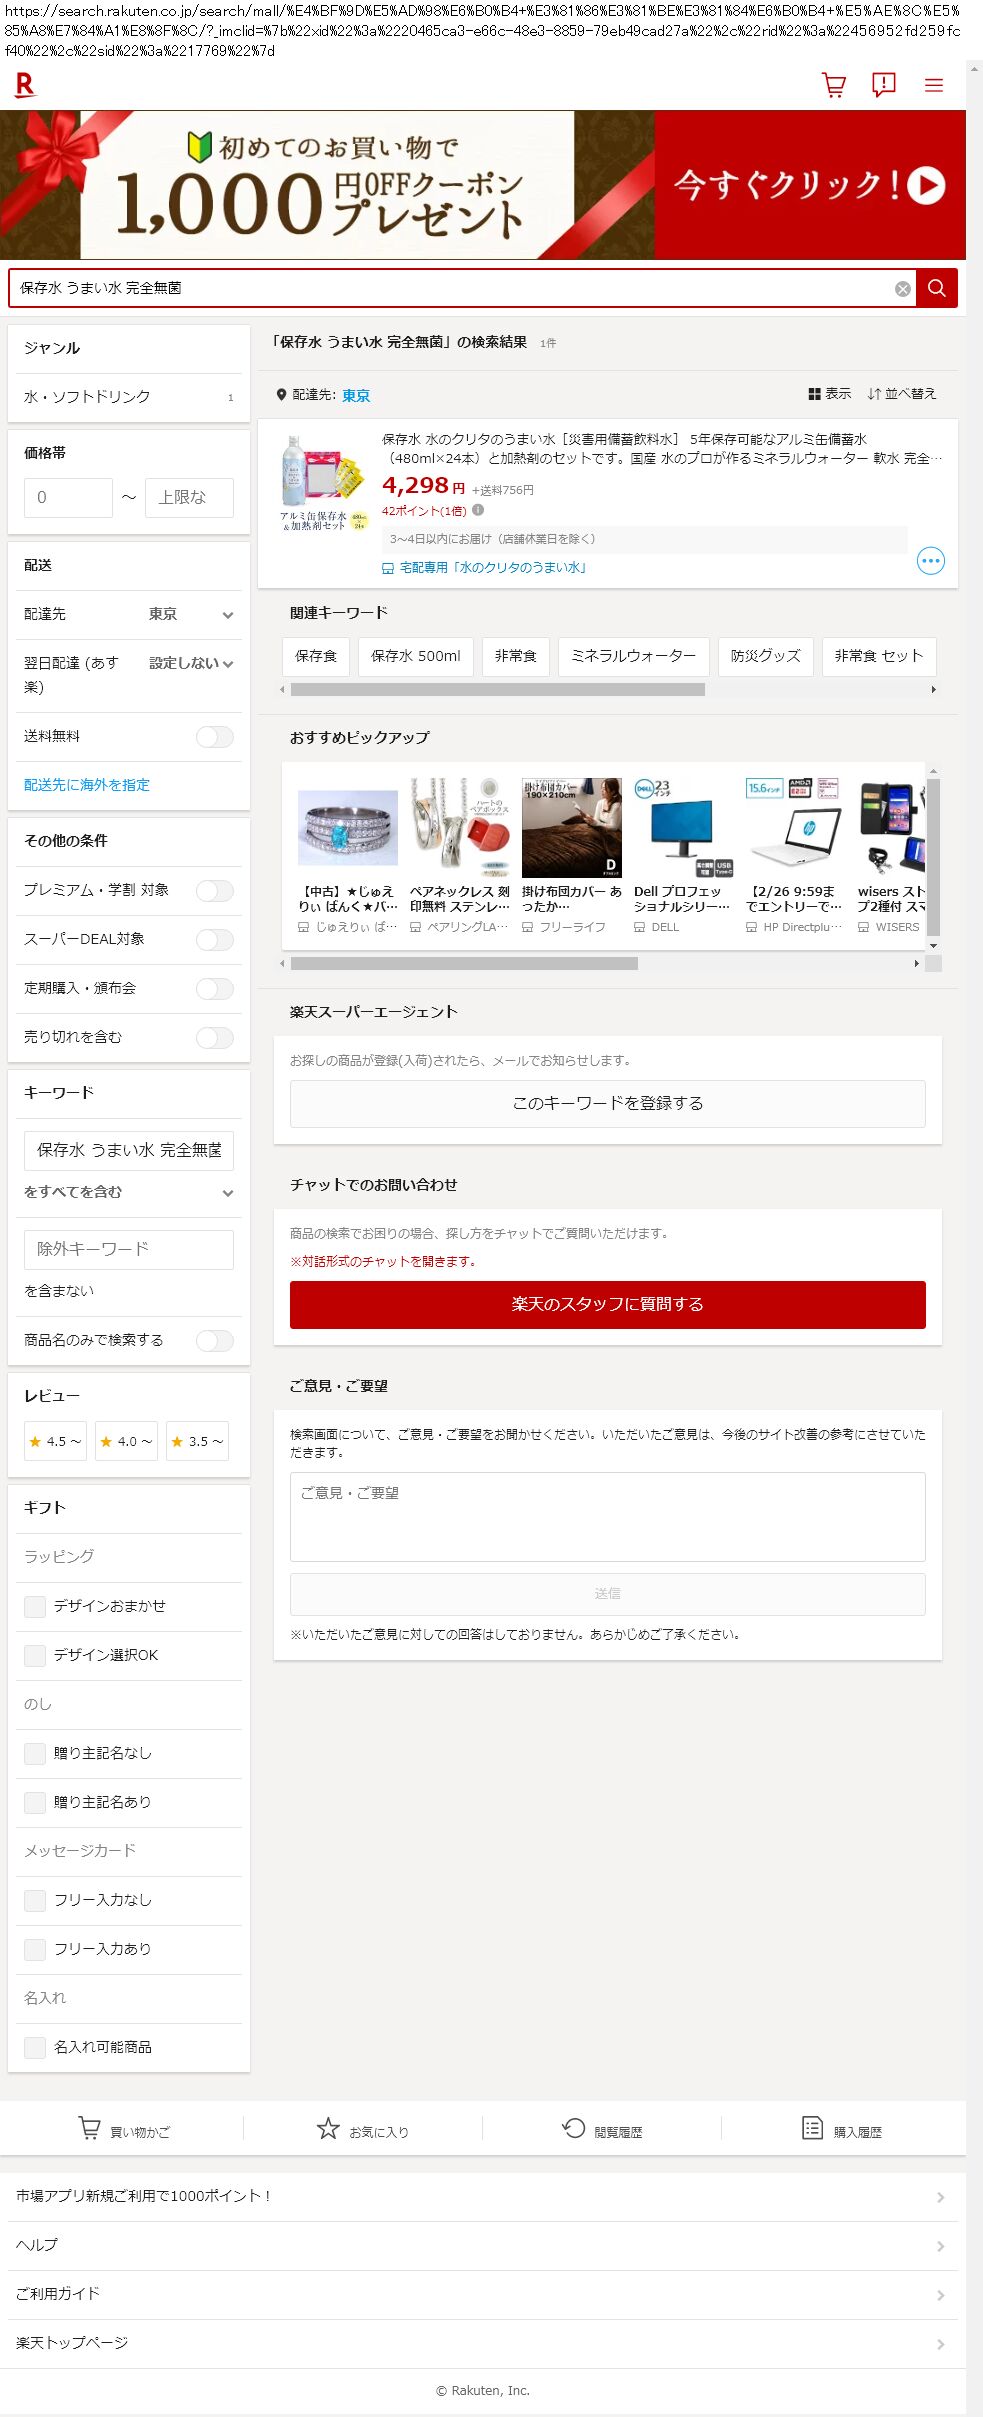This screenshot has width=983, height=2417.
Task: Filter reviews by 3.5 stars and up
Action: coord(197,1441)
